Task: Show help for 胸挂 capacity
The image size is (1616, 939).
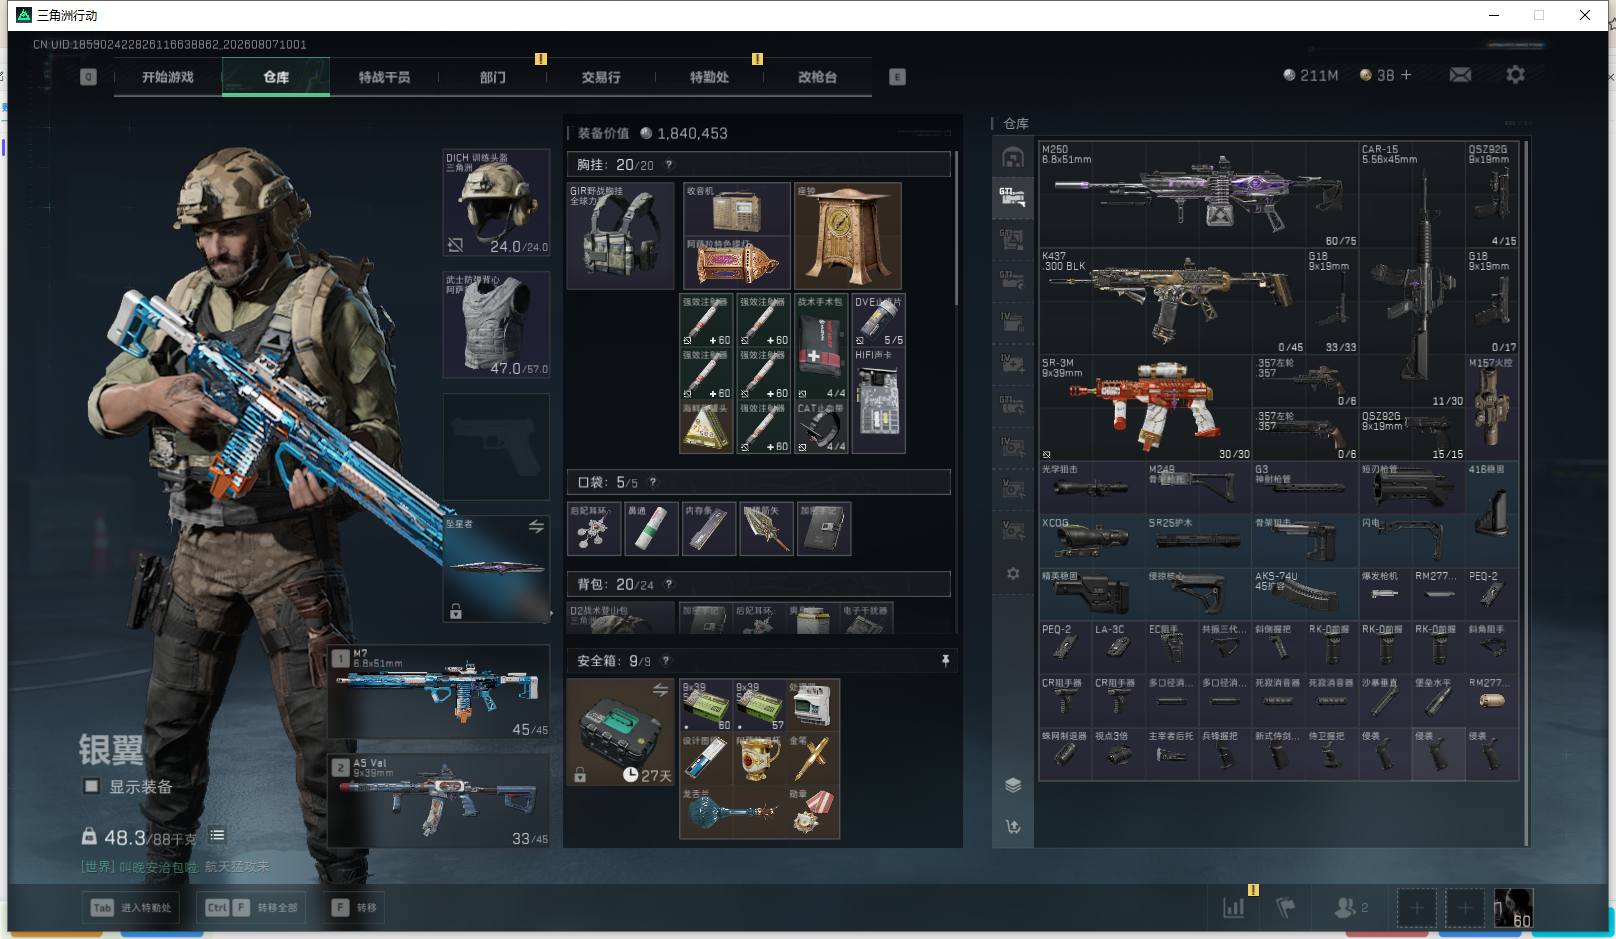Action: 669,165
